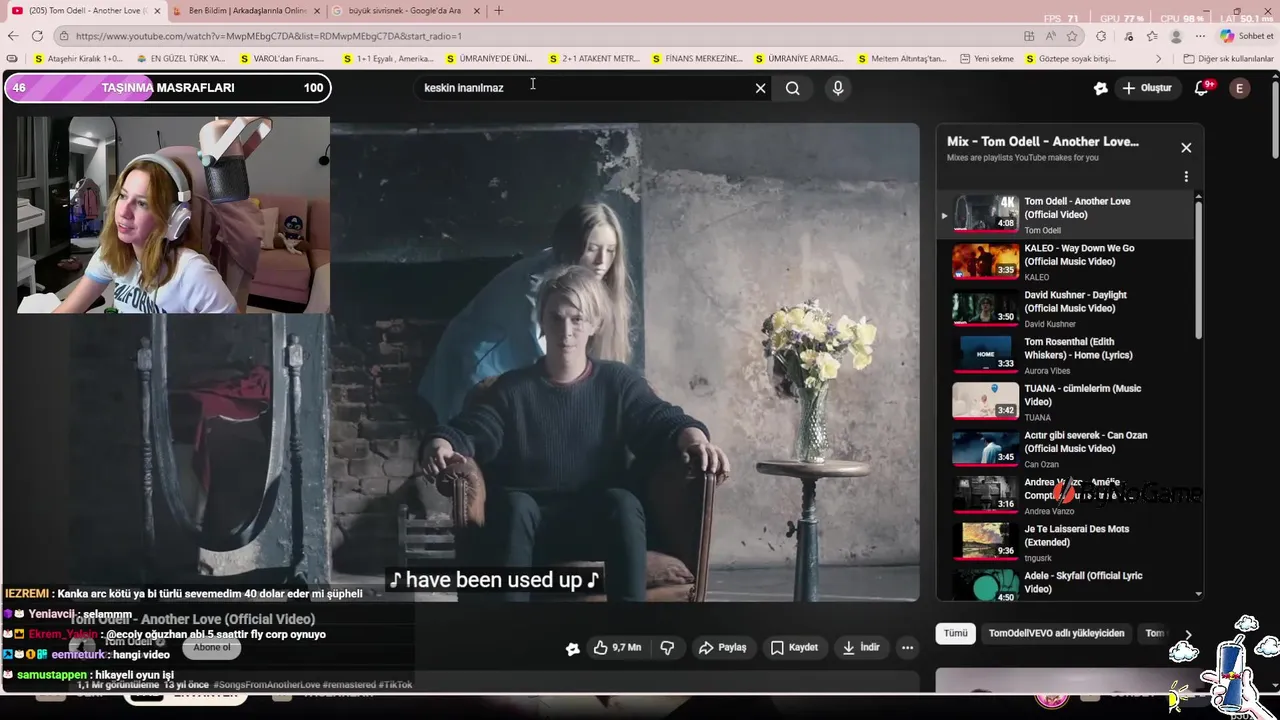The width and height of the screenshot is (1280, 720).
Task: Open the media control music-note icon
Action: click(1127, 36)
